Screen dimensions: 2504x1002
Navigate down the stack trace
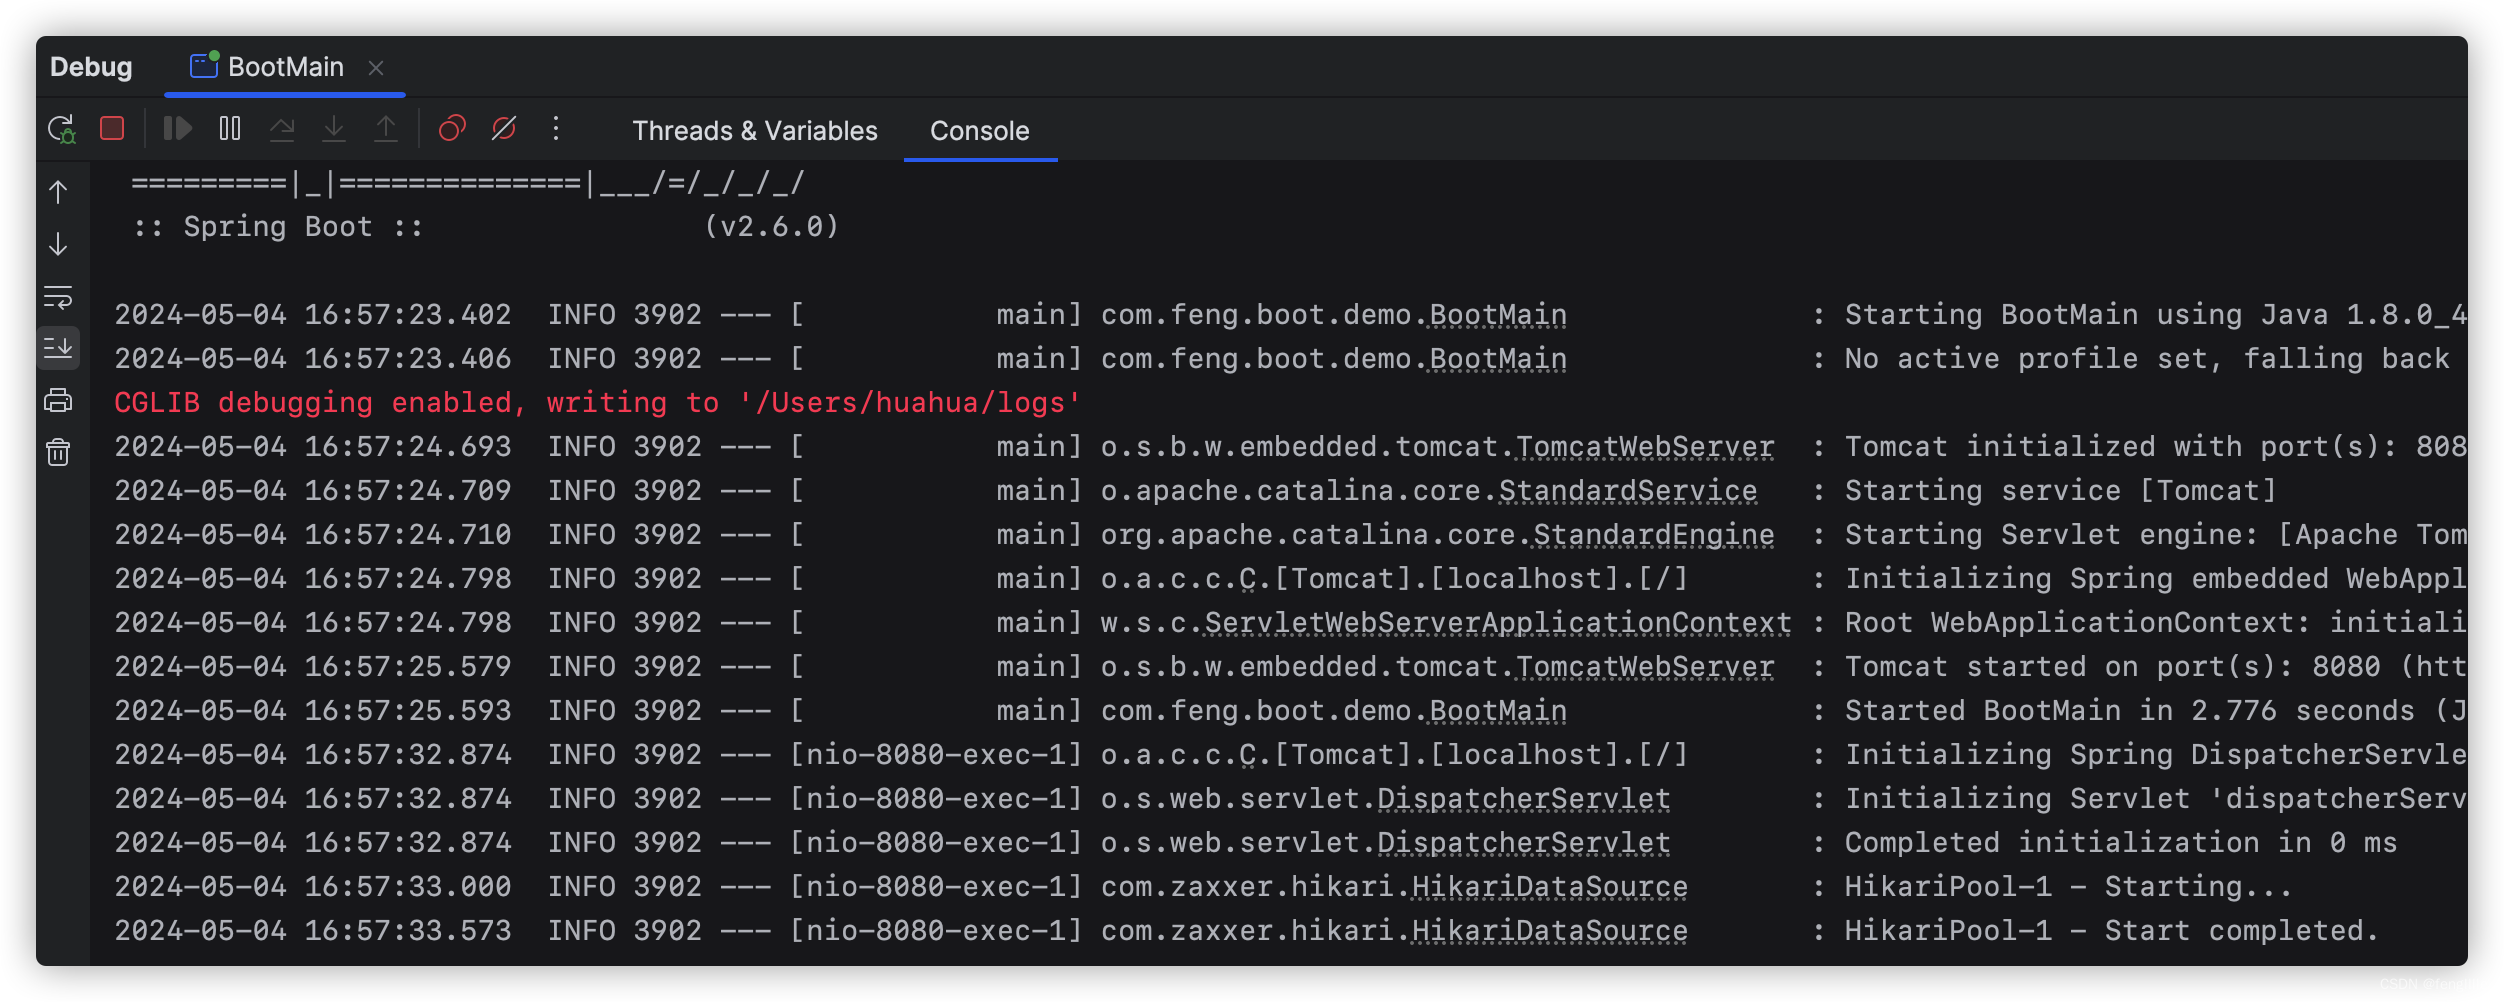click(x=58, y=245)
